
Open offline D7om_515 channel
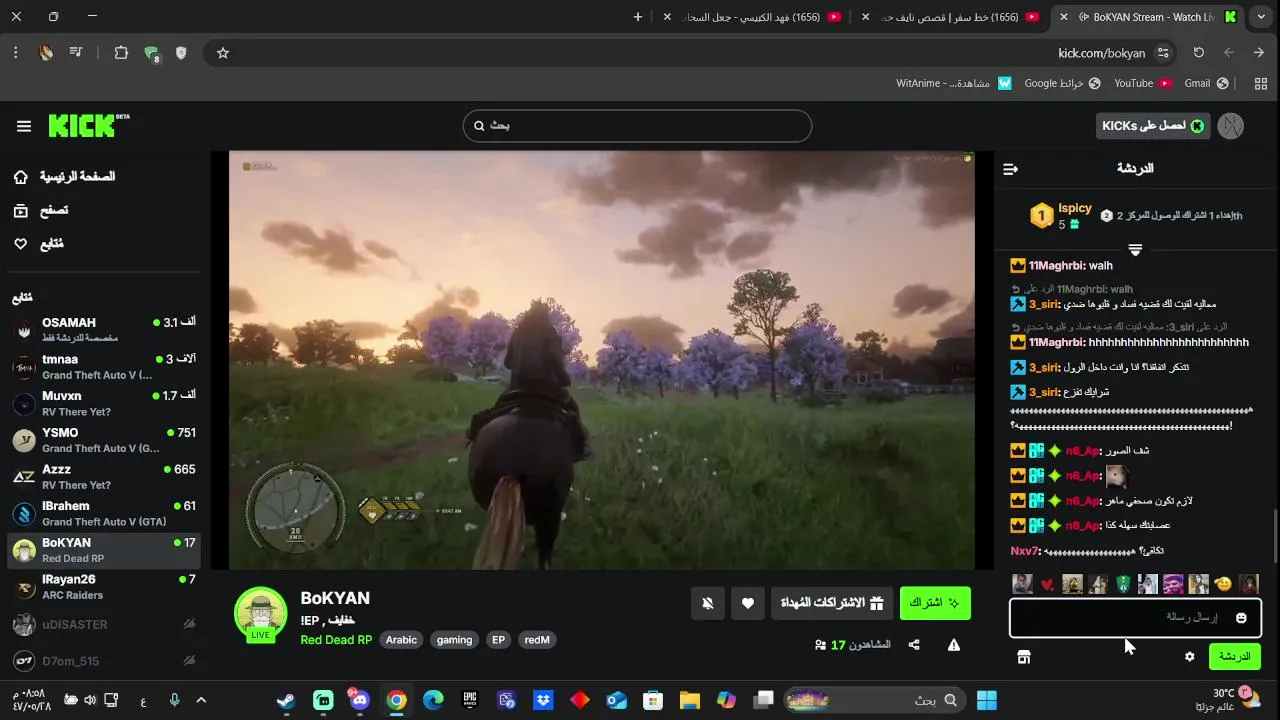tap(104, 661)
